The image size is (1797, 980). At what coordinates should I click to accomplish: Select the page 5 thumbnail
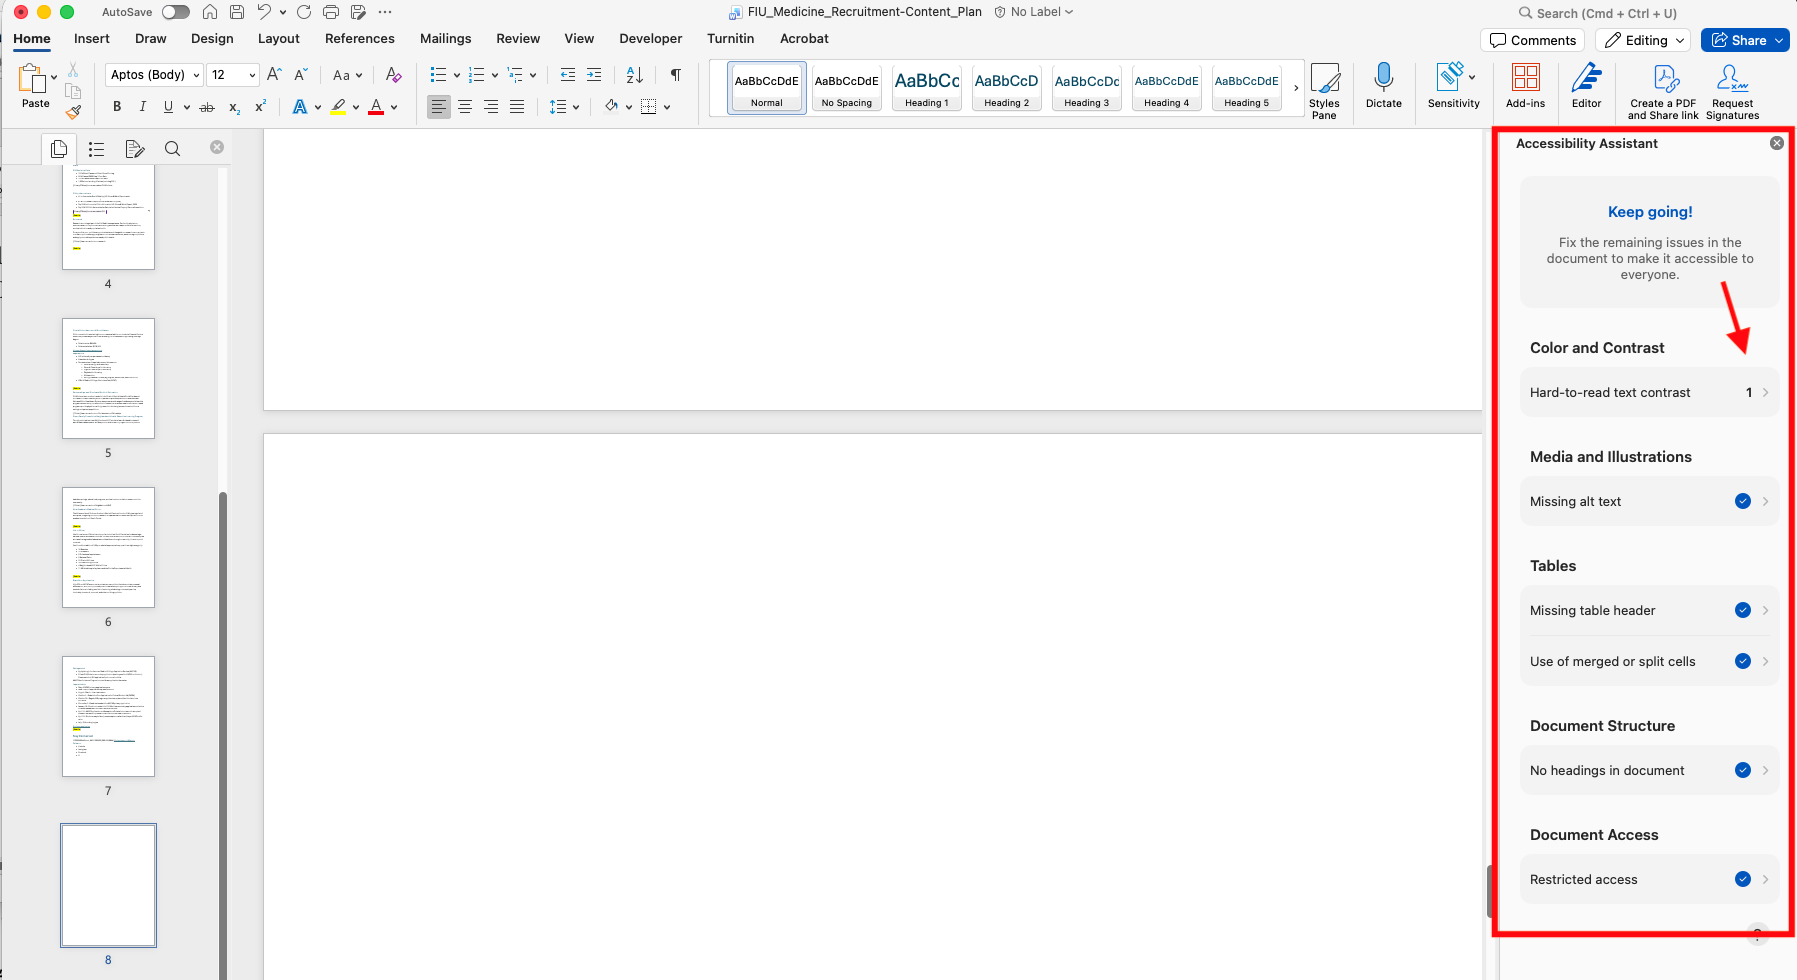[x=108, y=378]
